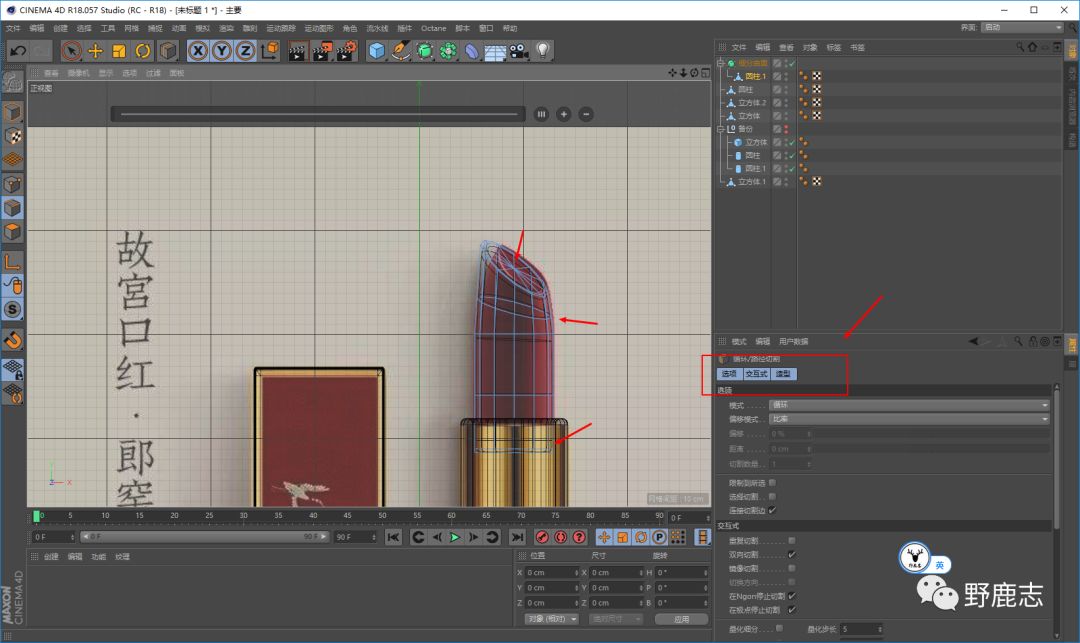The width and height of the screenshot is (1080, 643).
Task: Click the green timeline playhead at frame 0
Action: click(x=37, y=516)
